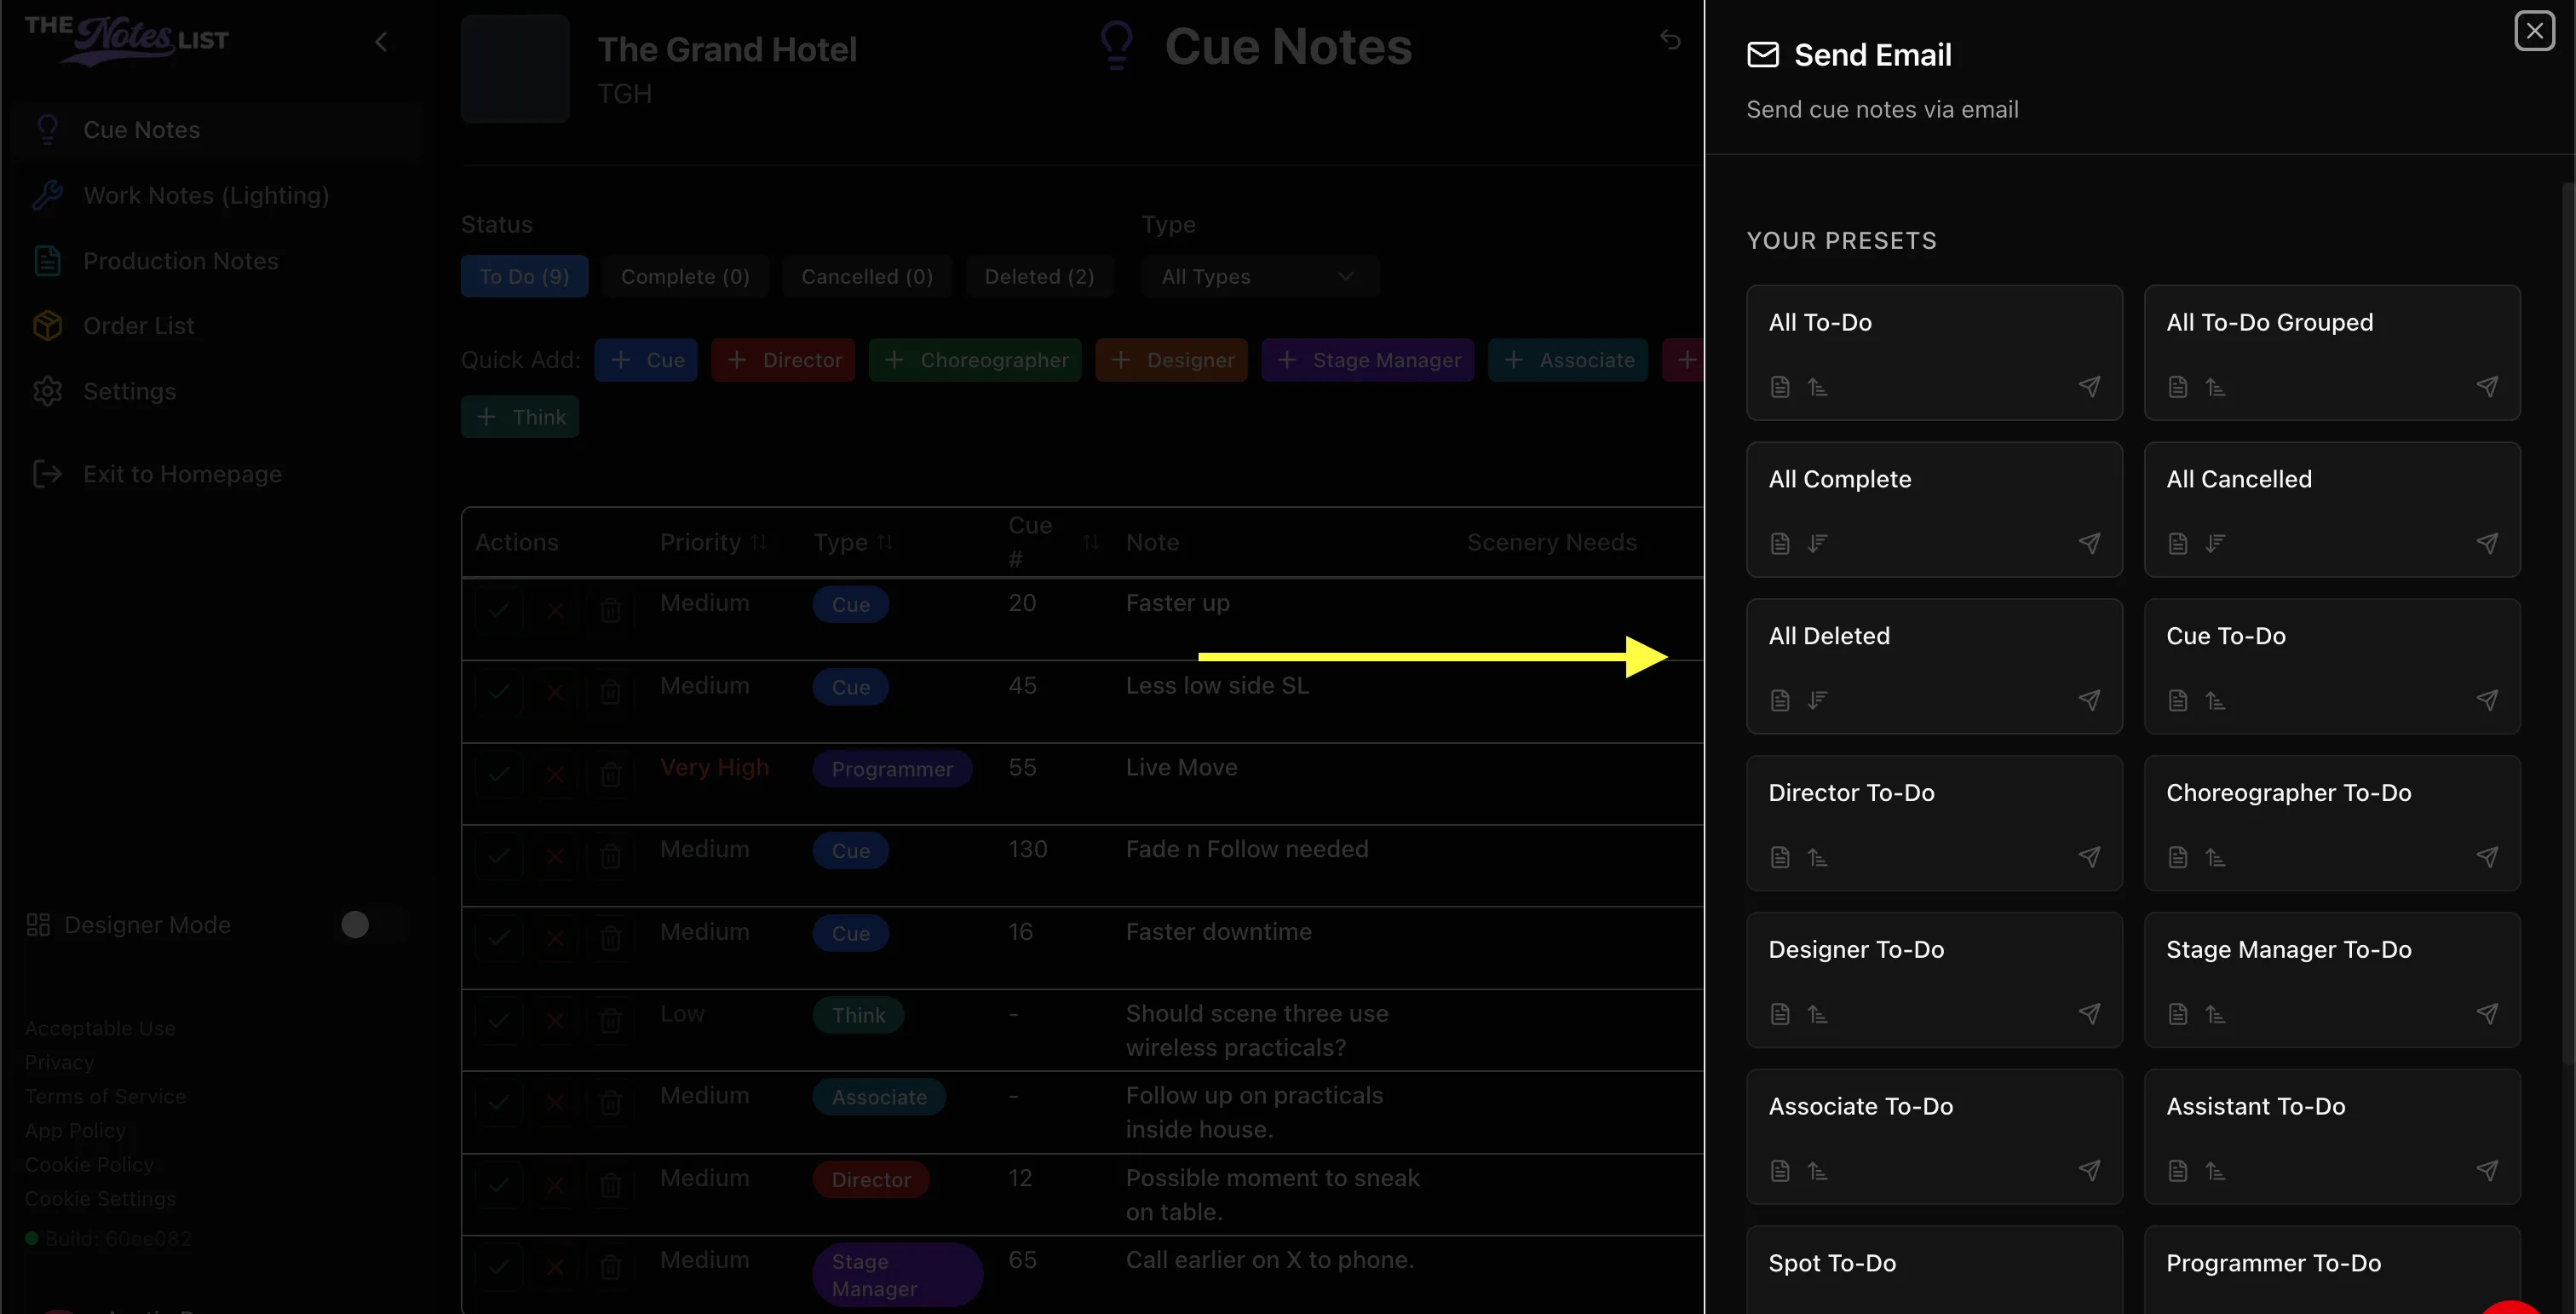Click send icon on Stage Manager To-Do
Screen dimensions: 2576x1314
tap(2487, 1014)
